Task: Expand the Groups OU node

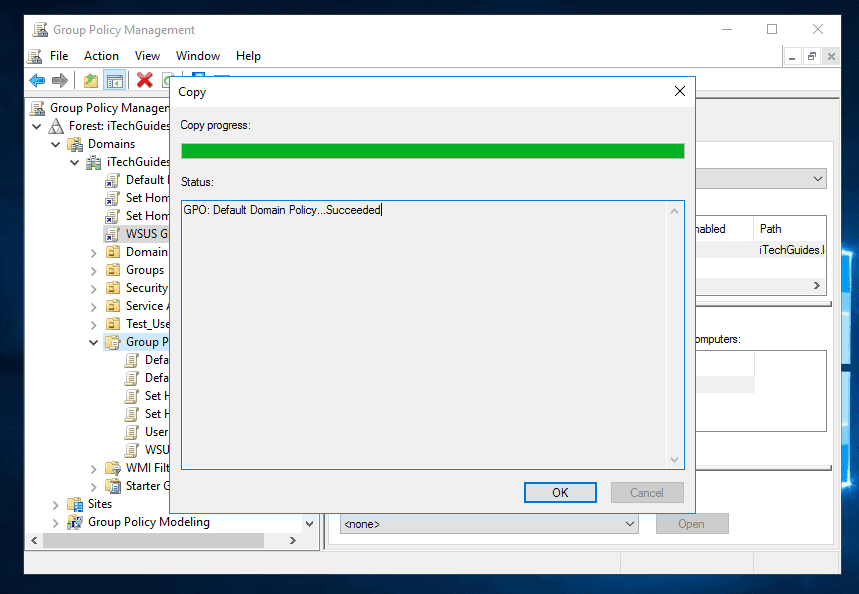Action: [94, 271]
